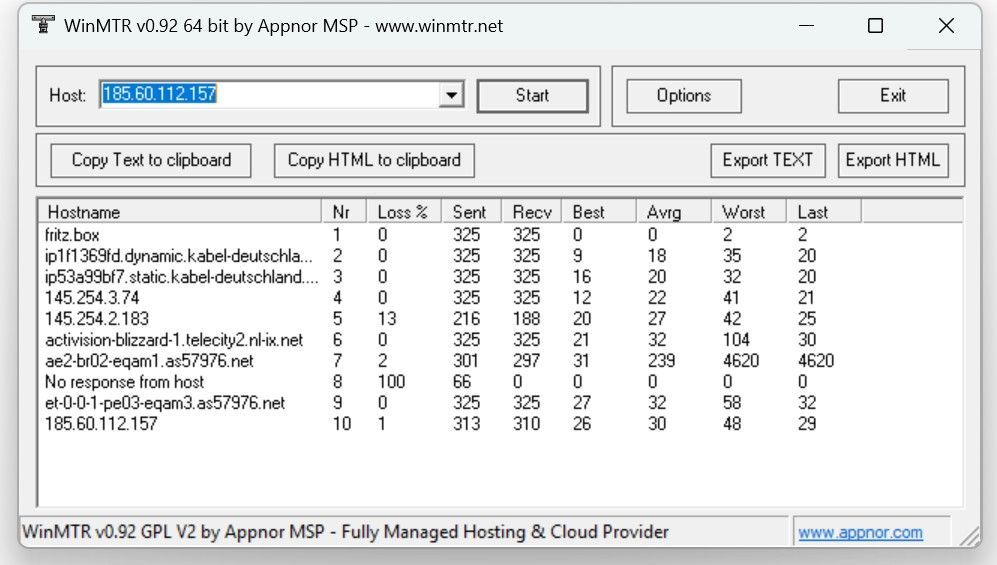Screen dimensions: 997x565
Task: Click the Recv value 297 for hop 7
Action: [x=526, y=360]
